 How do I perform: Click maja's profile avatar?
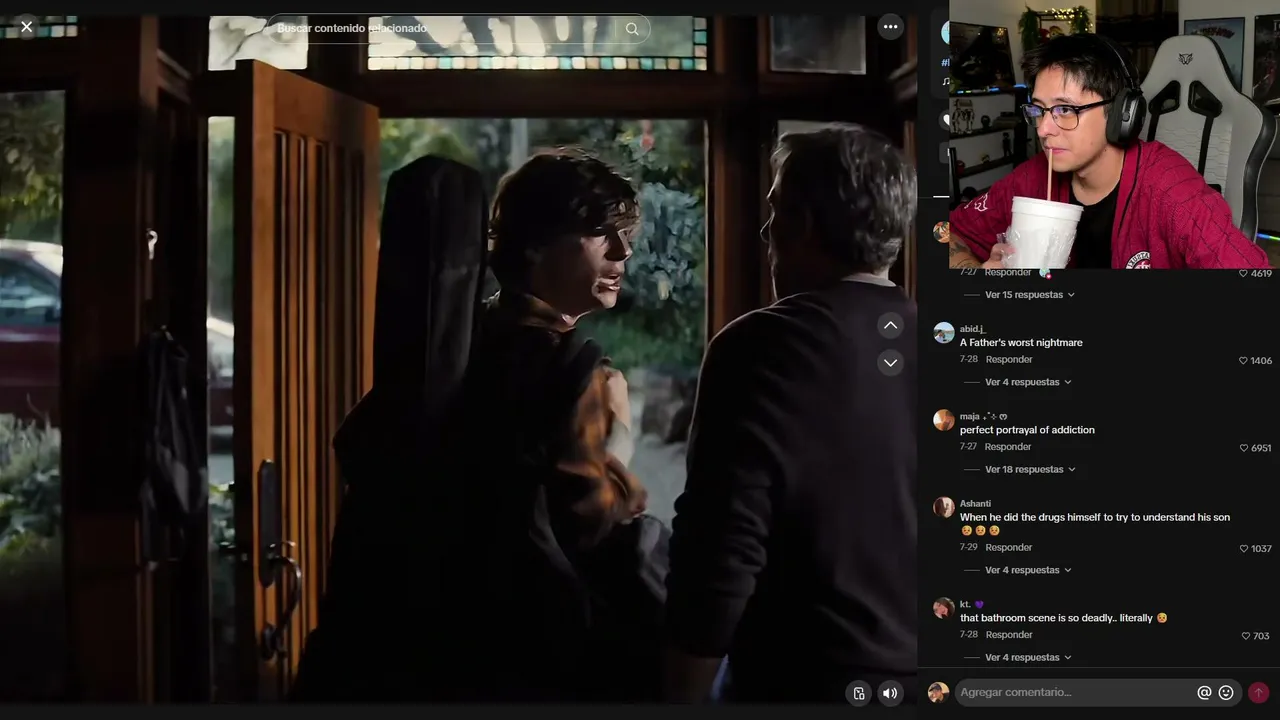pos(944,420)
